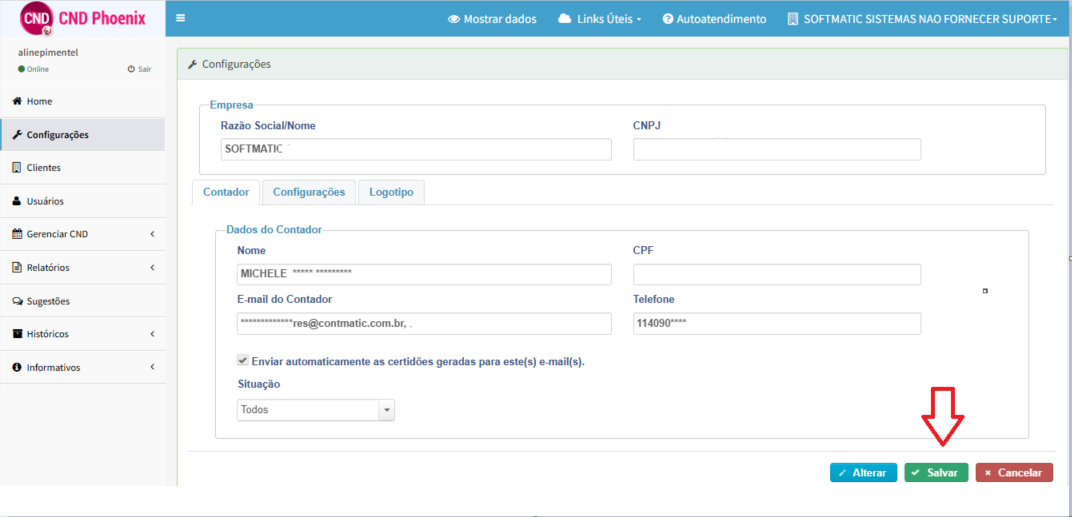Click the Usuários person icon
Viewport: 1072px width, 517px height.
point(17,201)
